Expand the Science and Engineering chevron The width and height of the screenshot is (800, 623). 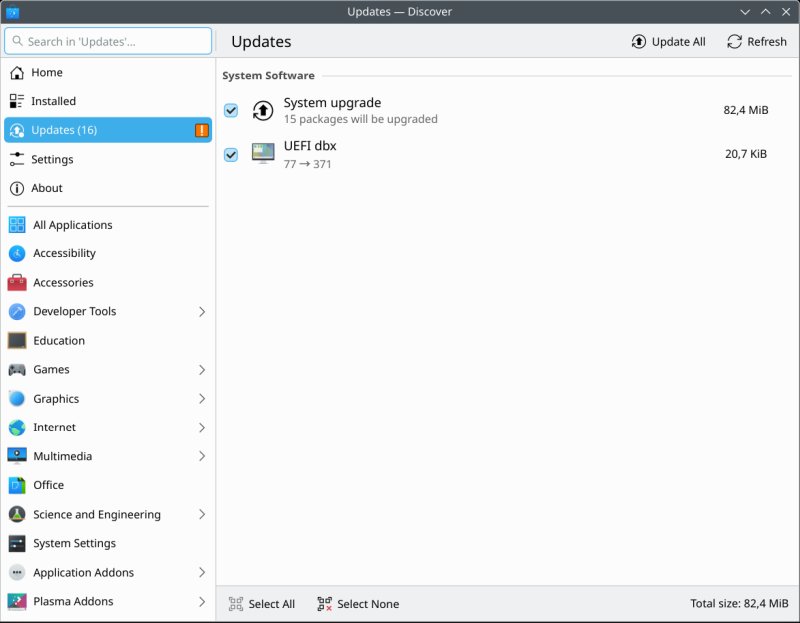coord(201,514)
